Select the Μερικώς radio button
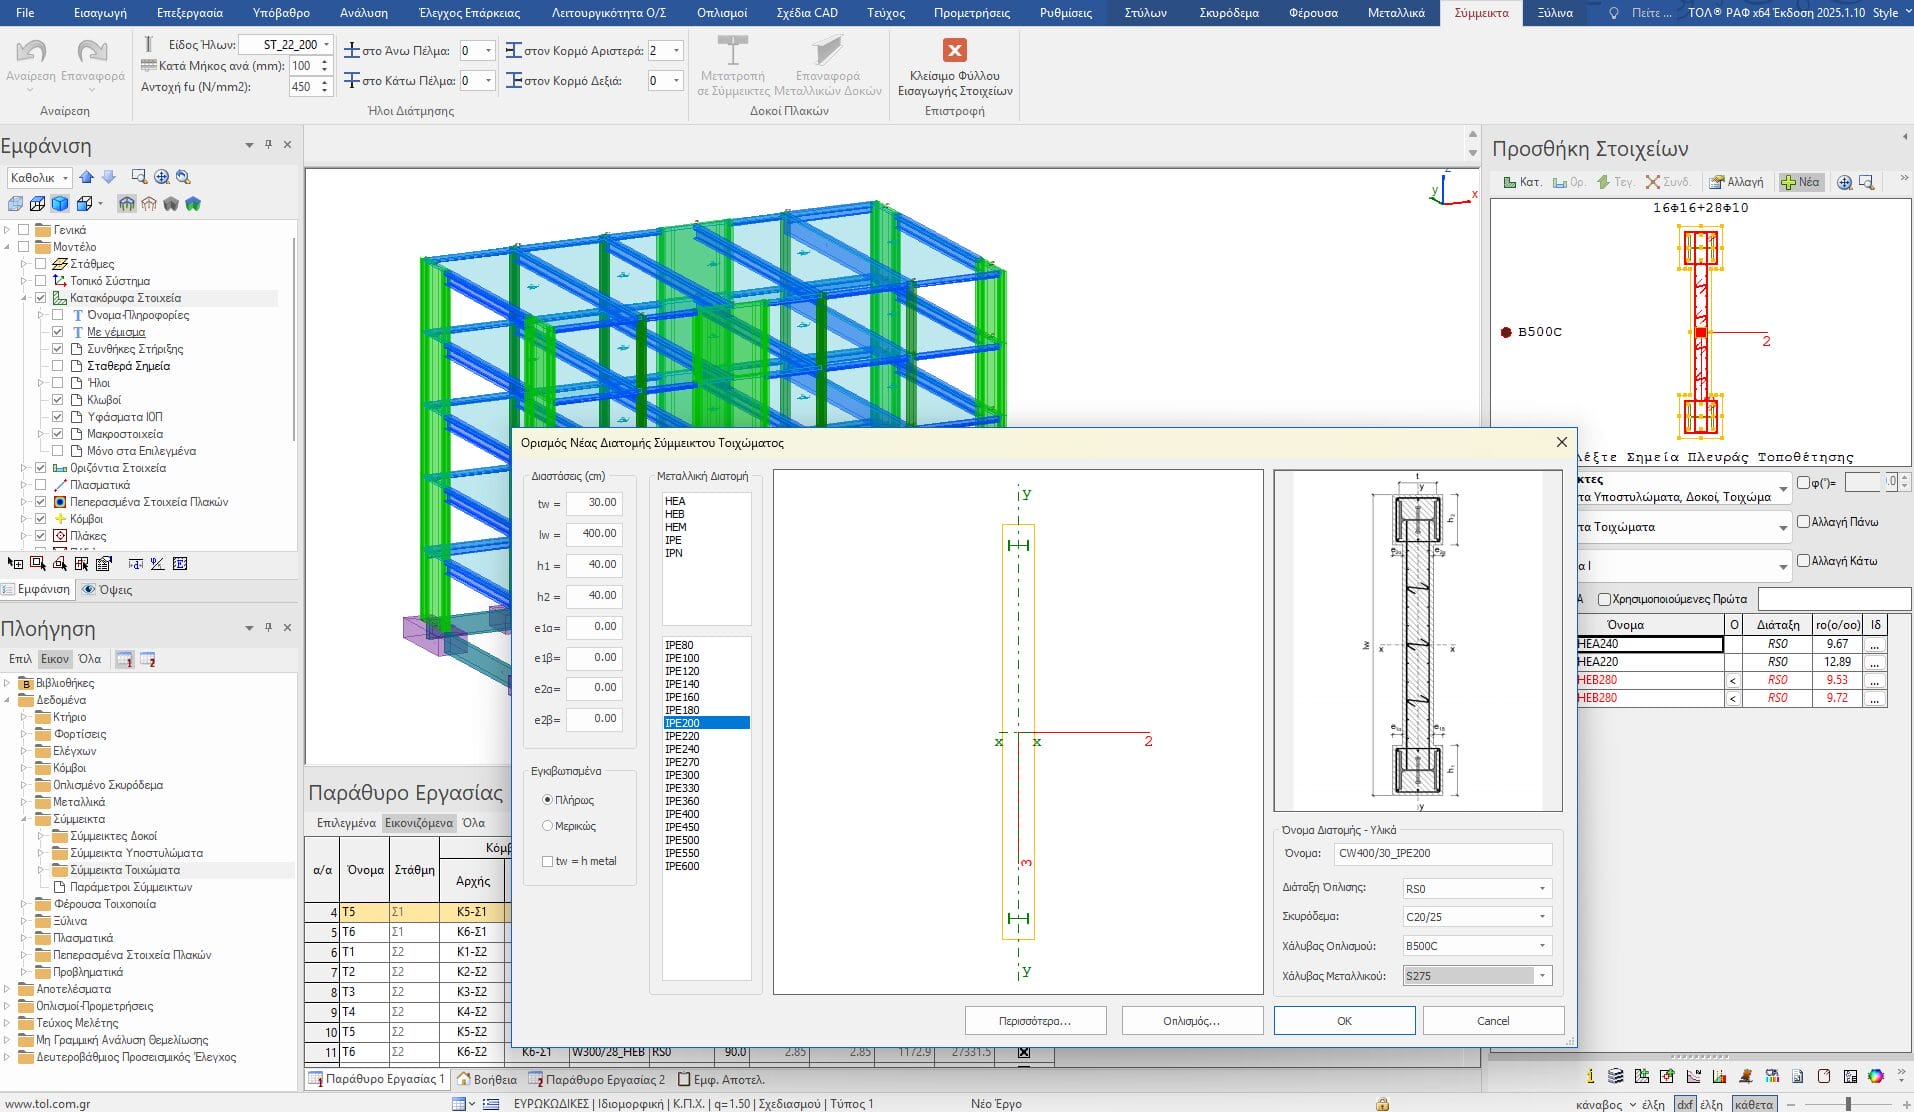Image resolution: width=1914 pixels, height=1112 pixels. point(547,826)
